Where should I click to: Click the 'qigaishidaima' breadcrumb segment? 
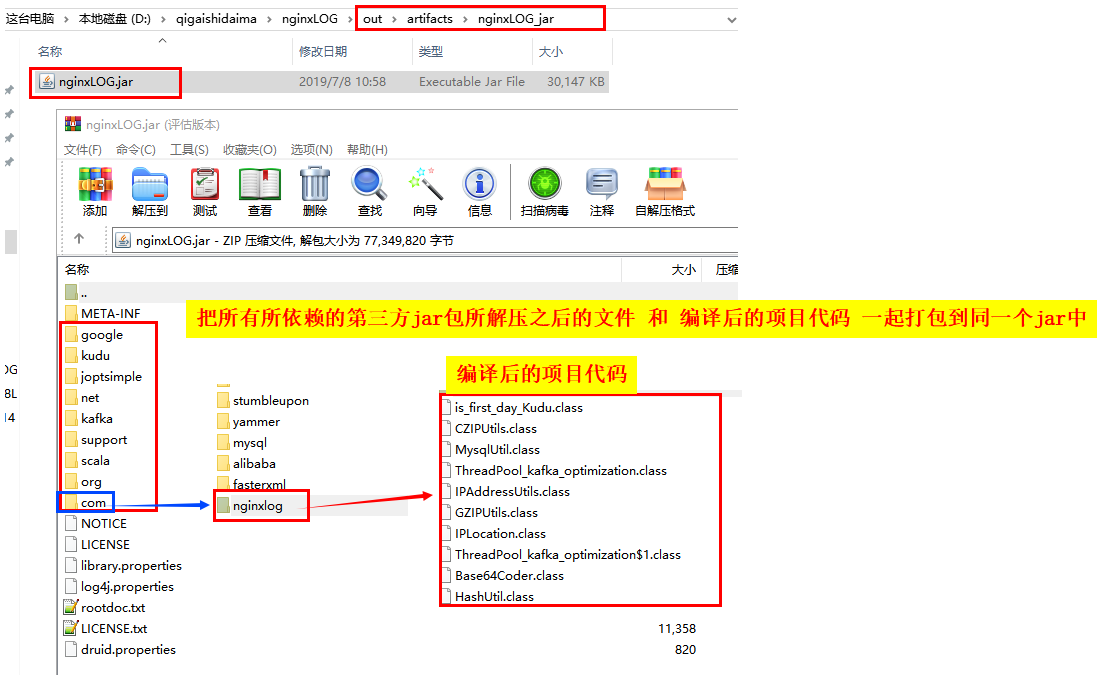click(x=216, y=19)
